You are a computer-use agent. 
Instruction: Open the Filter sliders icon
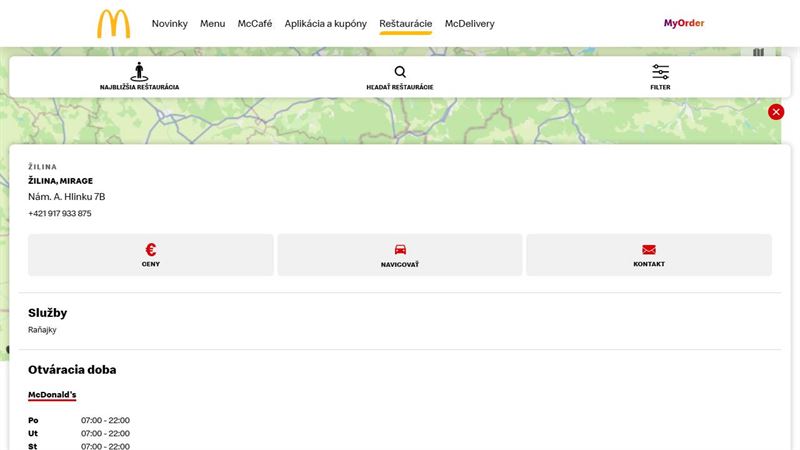(660, 72)
